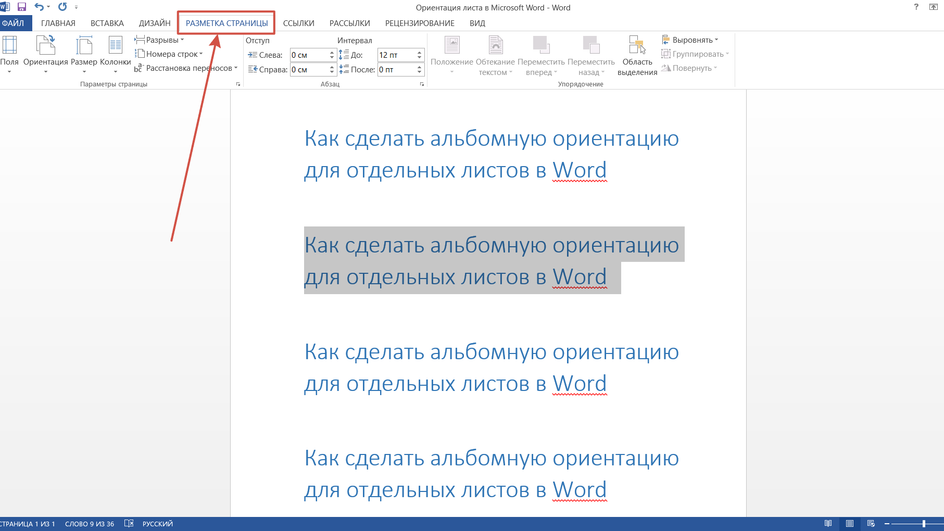Switch to the РАЗМЕТКА СТРАНИЦЫ tab

pyautogui.click(x=227, y=23)
